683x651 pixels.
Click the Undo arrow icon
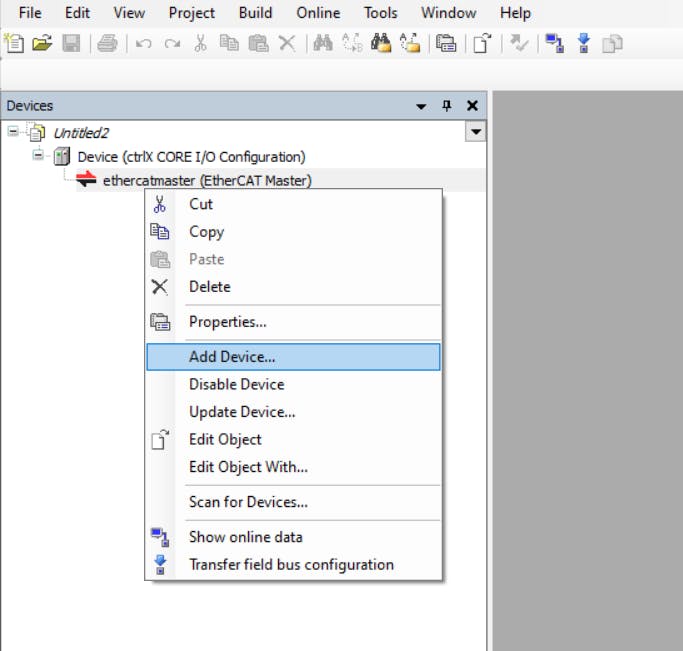point(144,44)
